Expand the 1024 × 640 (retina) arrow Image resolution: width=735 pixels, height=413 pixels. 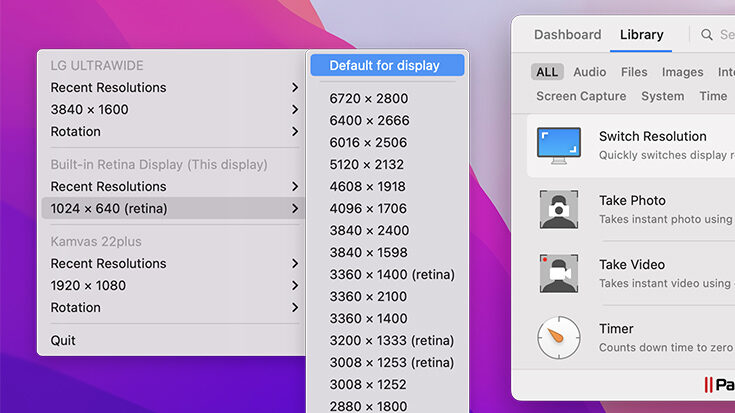[x=295, y=209]
